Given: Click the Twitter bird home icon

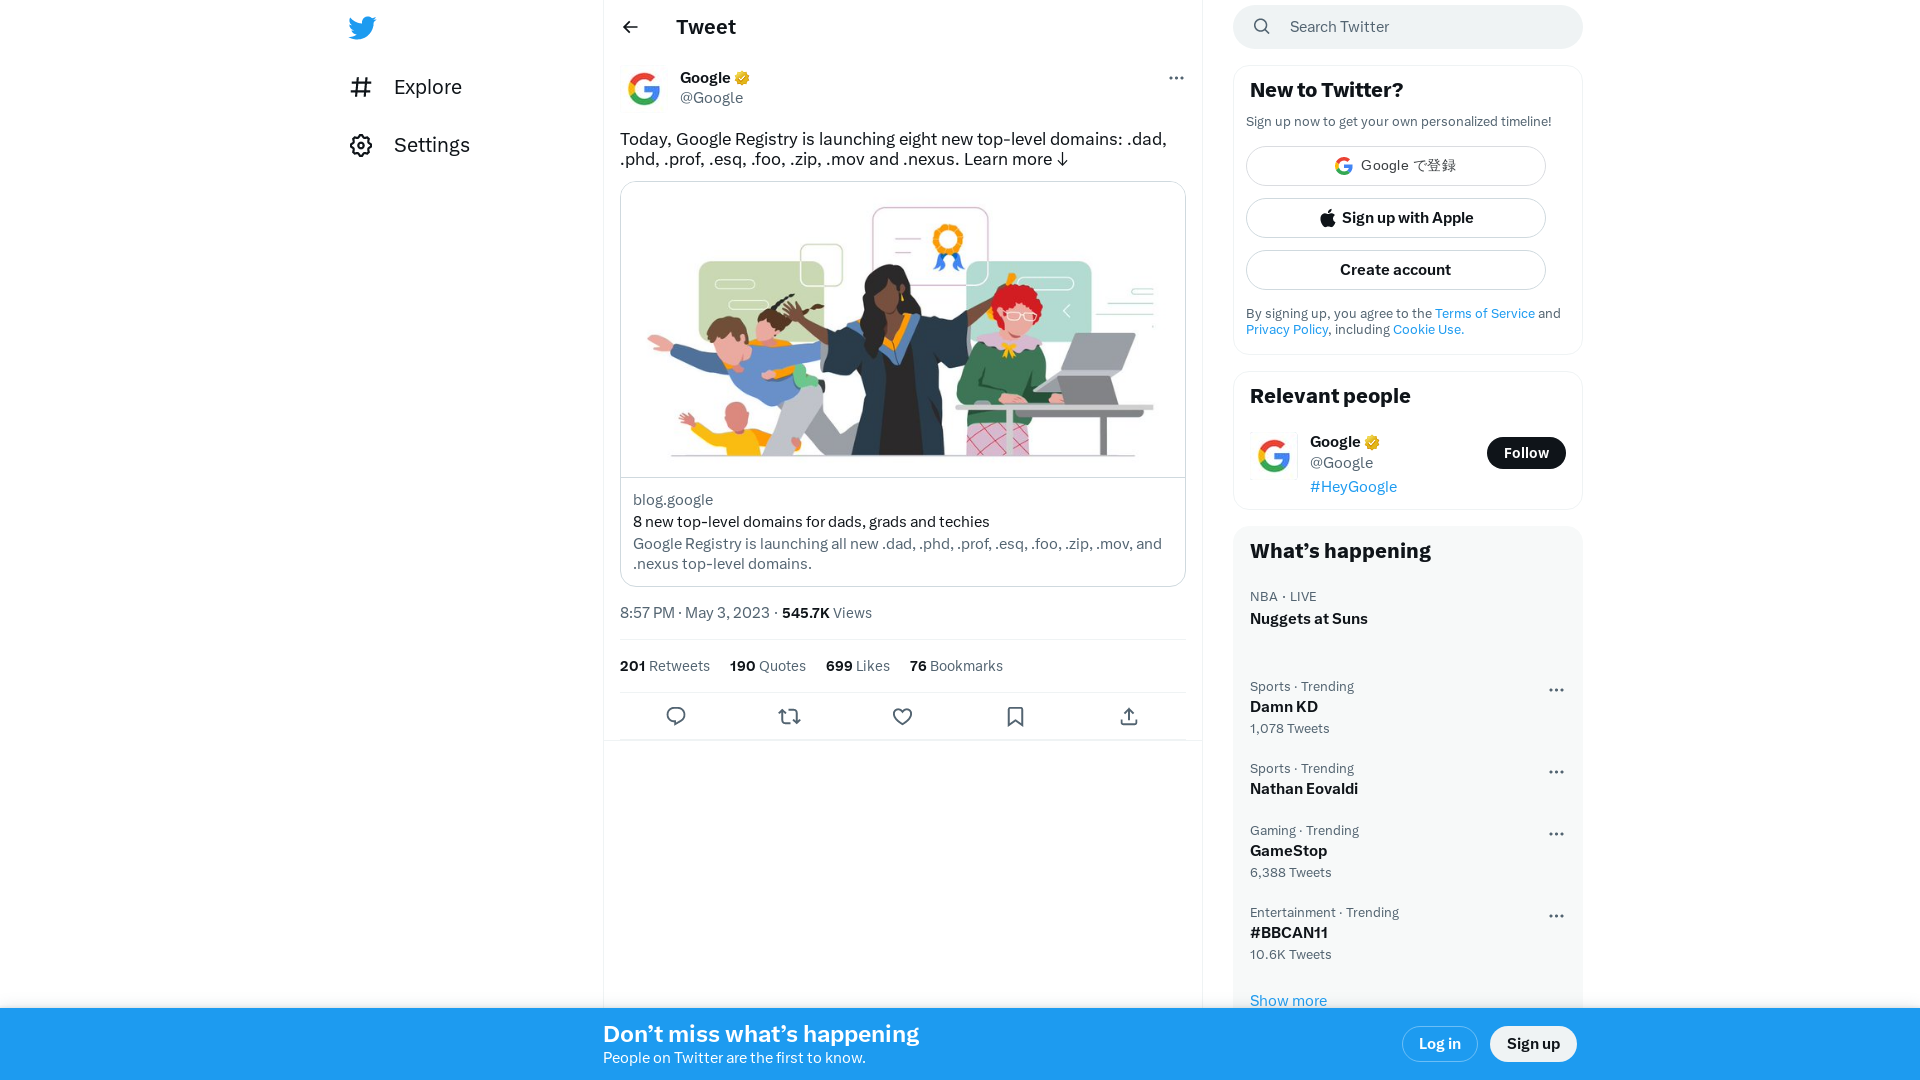Looking at the screenshot, I should click(x=363, y=26).
